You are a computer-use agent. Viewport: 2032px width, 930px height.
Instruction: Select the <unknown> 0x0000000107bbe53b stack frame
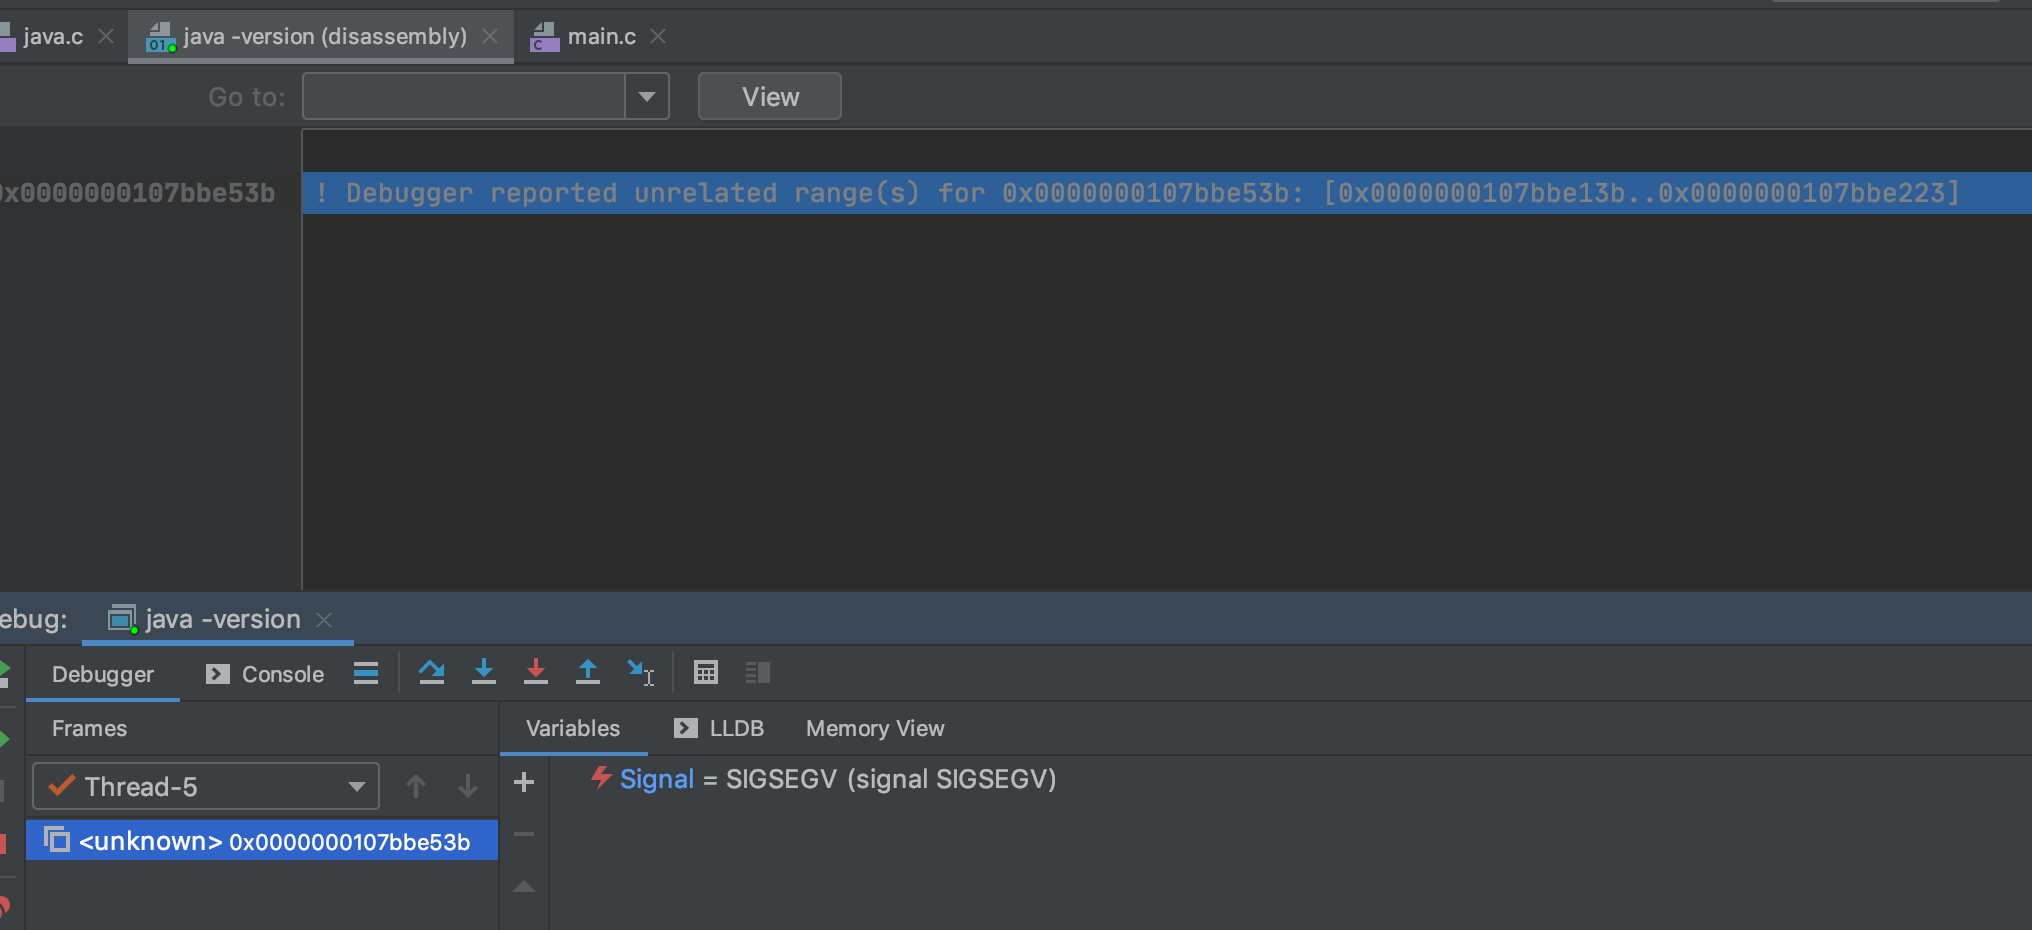tap(262, 841)
